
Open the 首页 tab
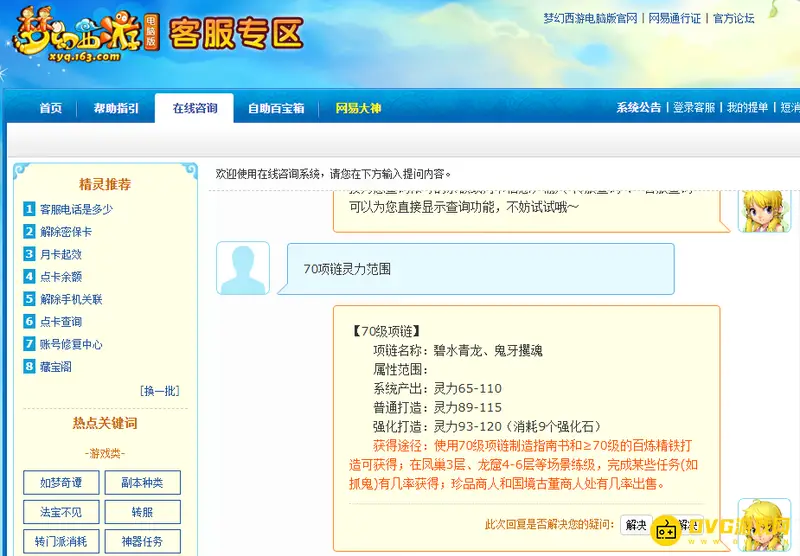[x=51, y=108]
